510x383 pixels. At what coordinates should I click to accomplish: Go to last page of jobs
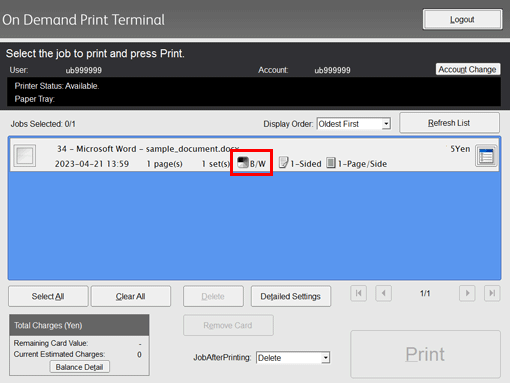click(492, 293)
